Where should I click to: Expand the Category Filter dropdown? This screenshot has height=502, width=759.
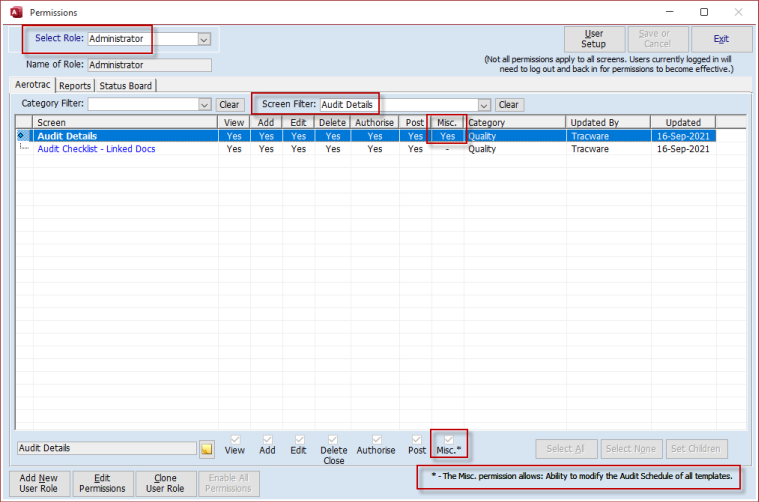click(204, 105)
